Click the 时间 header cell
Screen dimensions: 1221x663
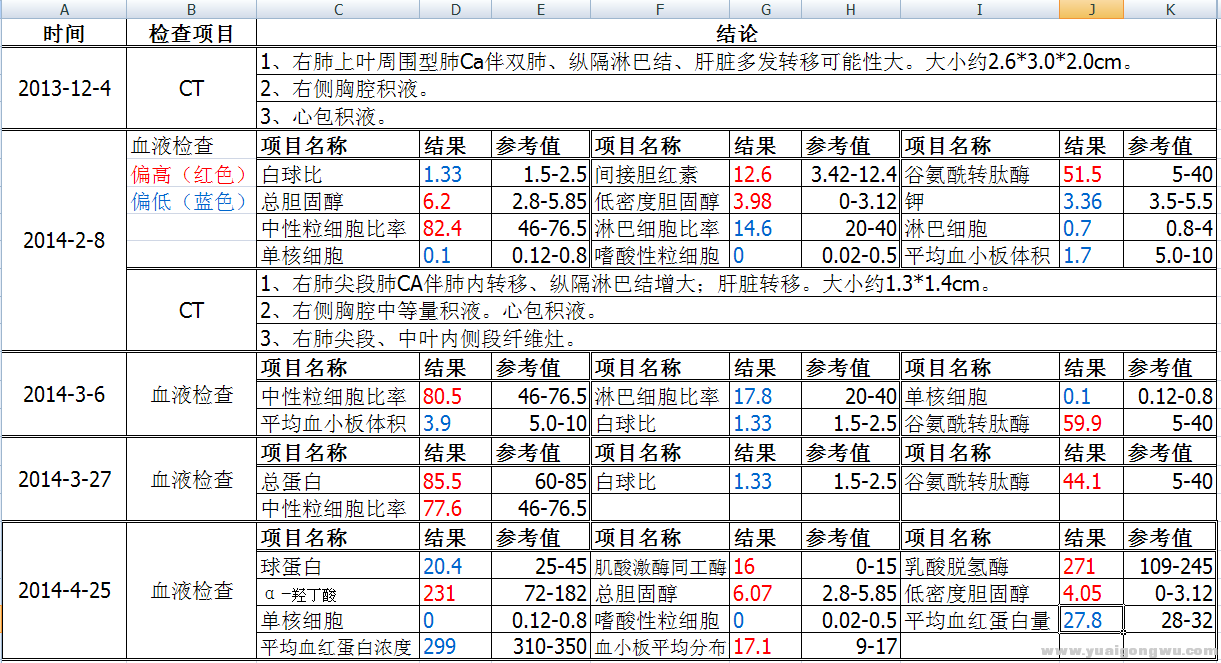(x=64, y=33)
